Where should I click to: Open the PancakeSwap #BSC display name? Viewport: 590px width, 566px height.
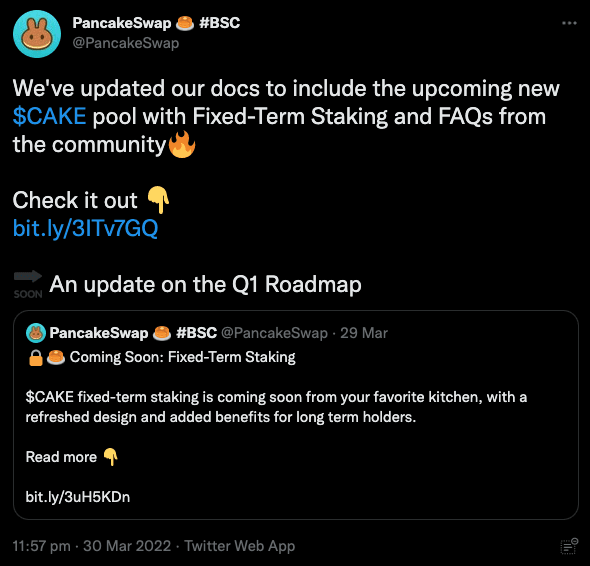pos(156,23)
